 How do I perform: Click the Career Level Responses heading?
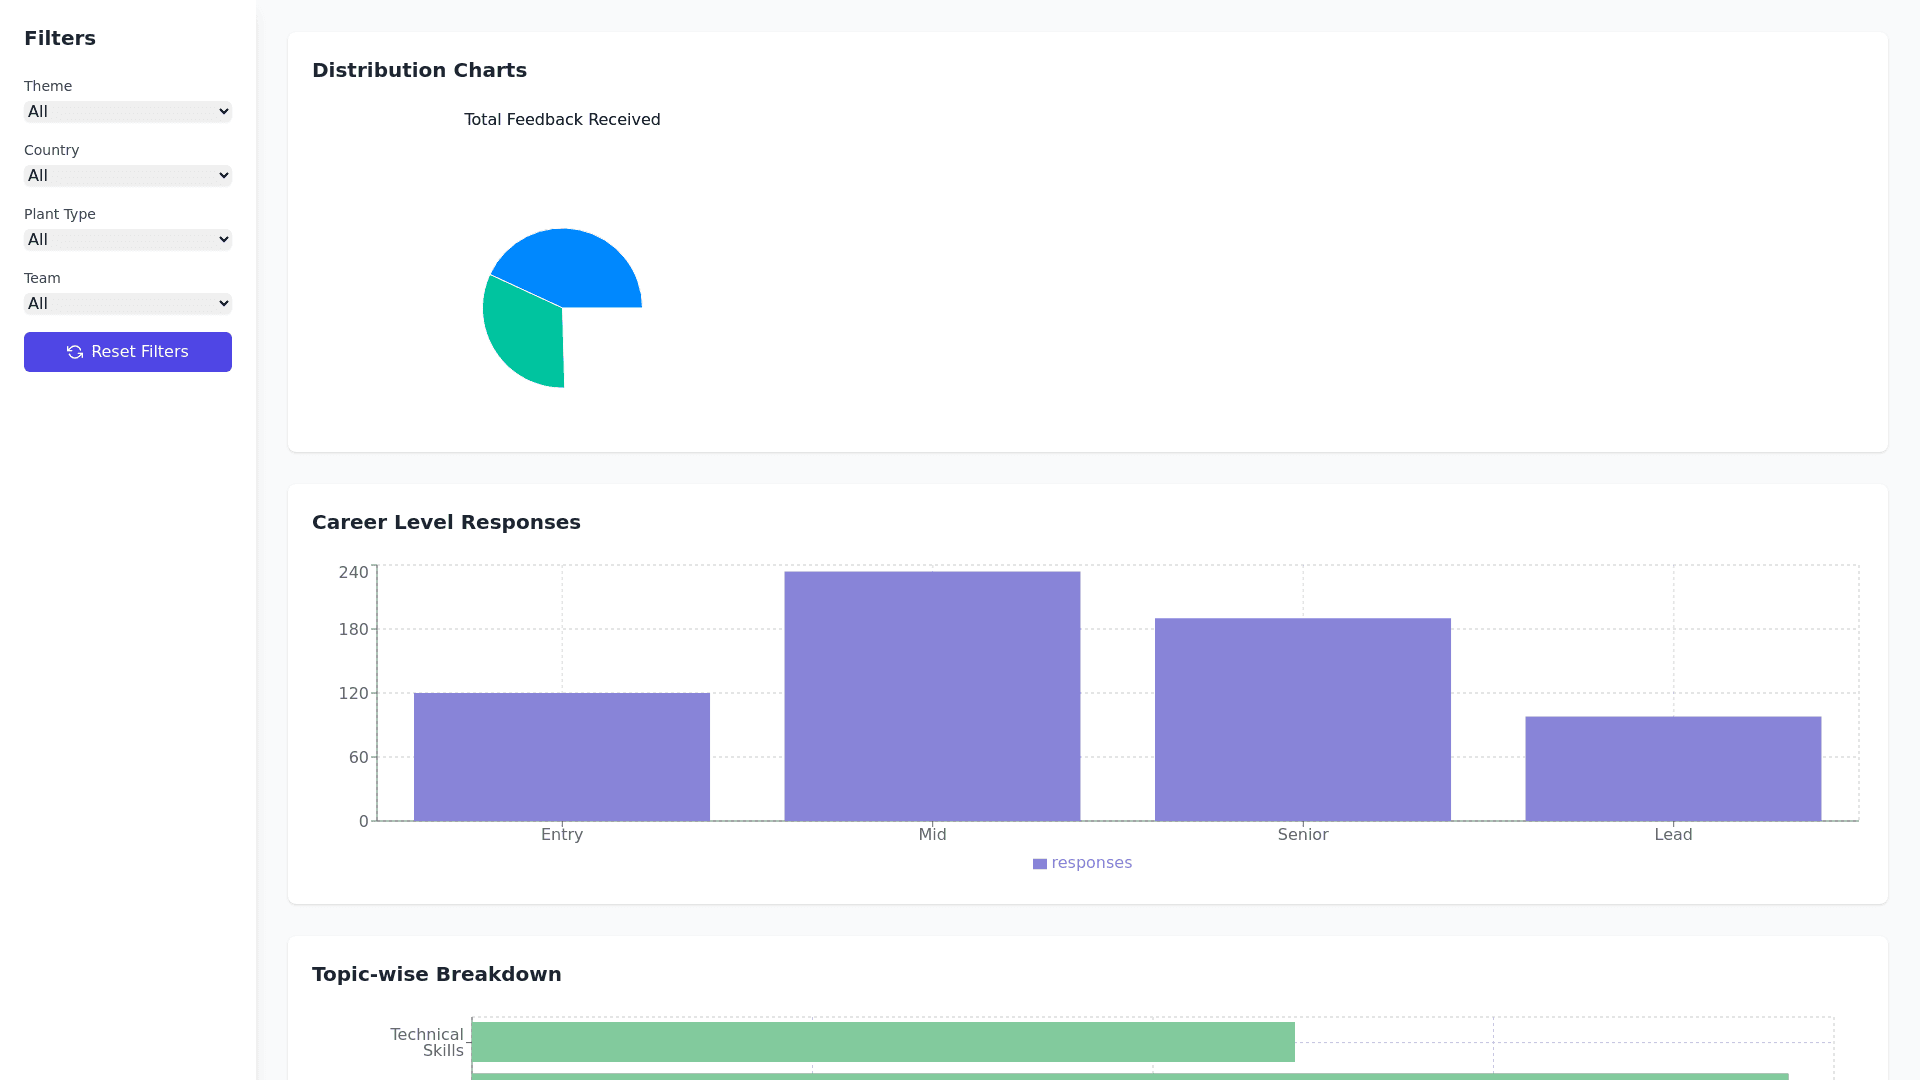446,522
